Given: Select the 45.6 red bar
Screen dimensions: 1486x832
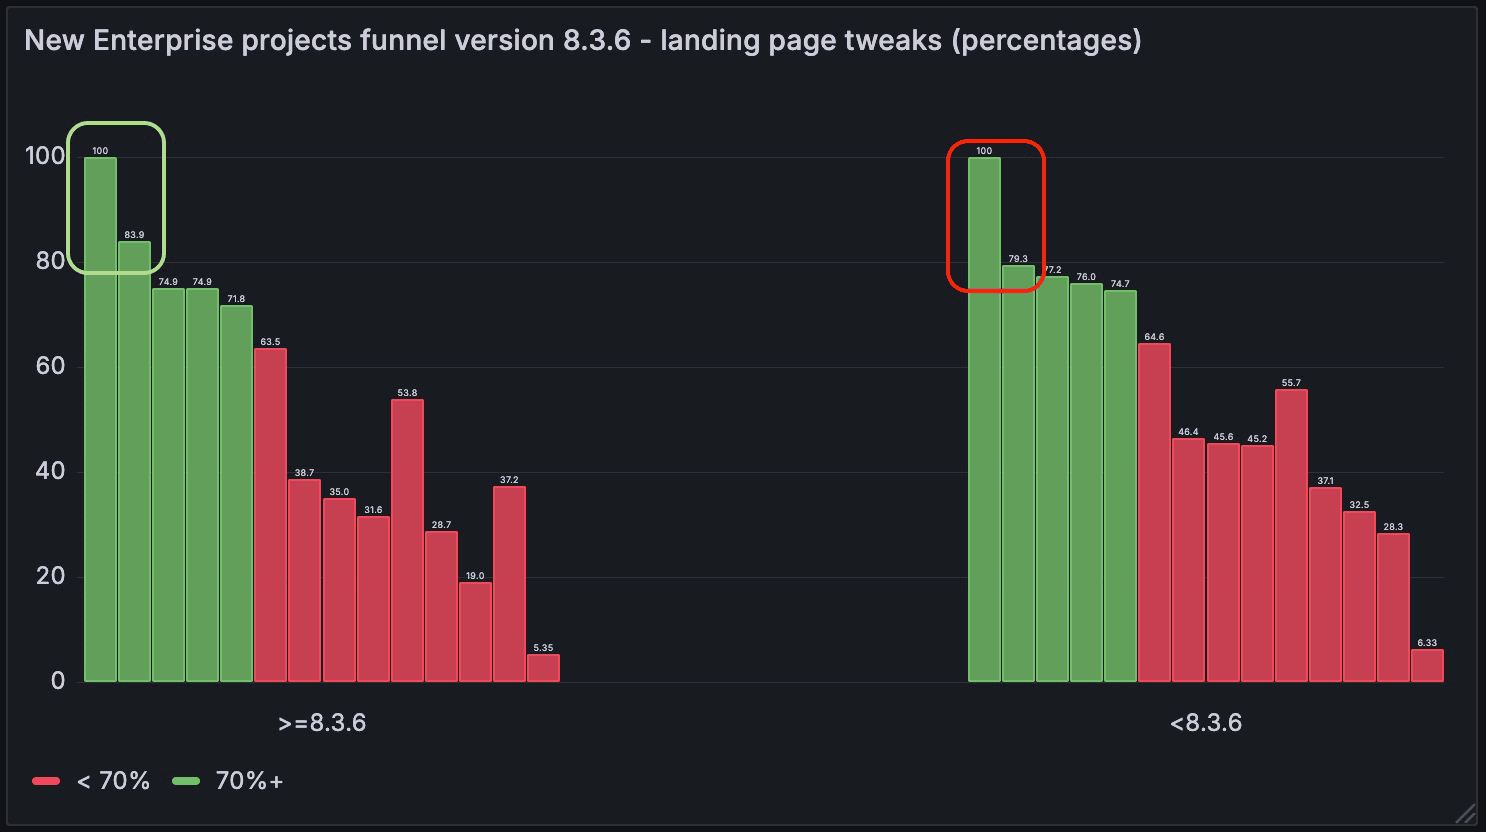Looking at the screenshot, I should [1223, 563].
